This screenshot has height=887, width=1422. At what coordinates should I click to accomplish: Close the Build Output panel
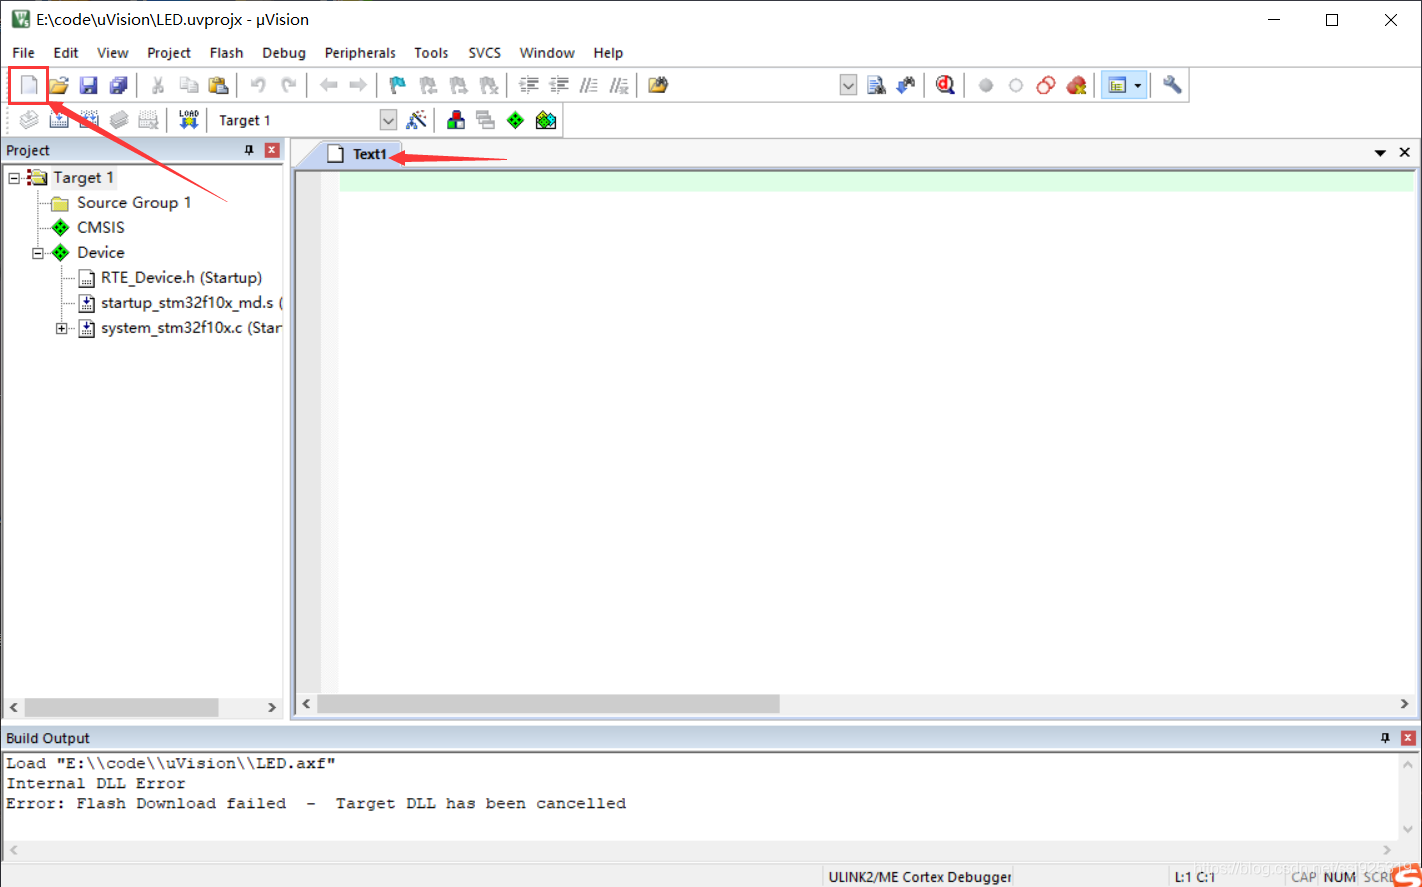(x=1408, y=738)
